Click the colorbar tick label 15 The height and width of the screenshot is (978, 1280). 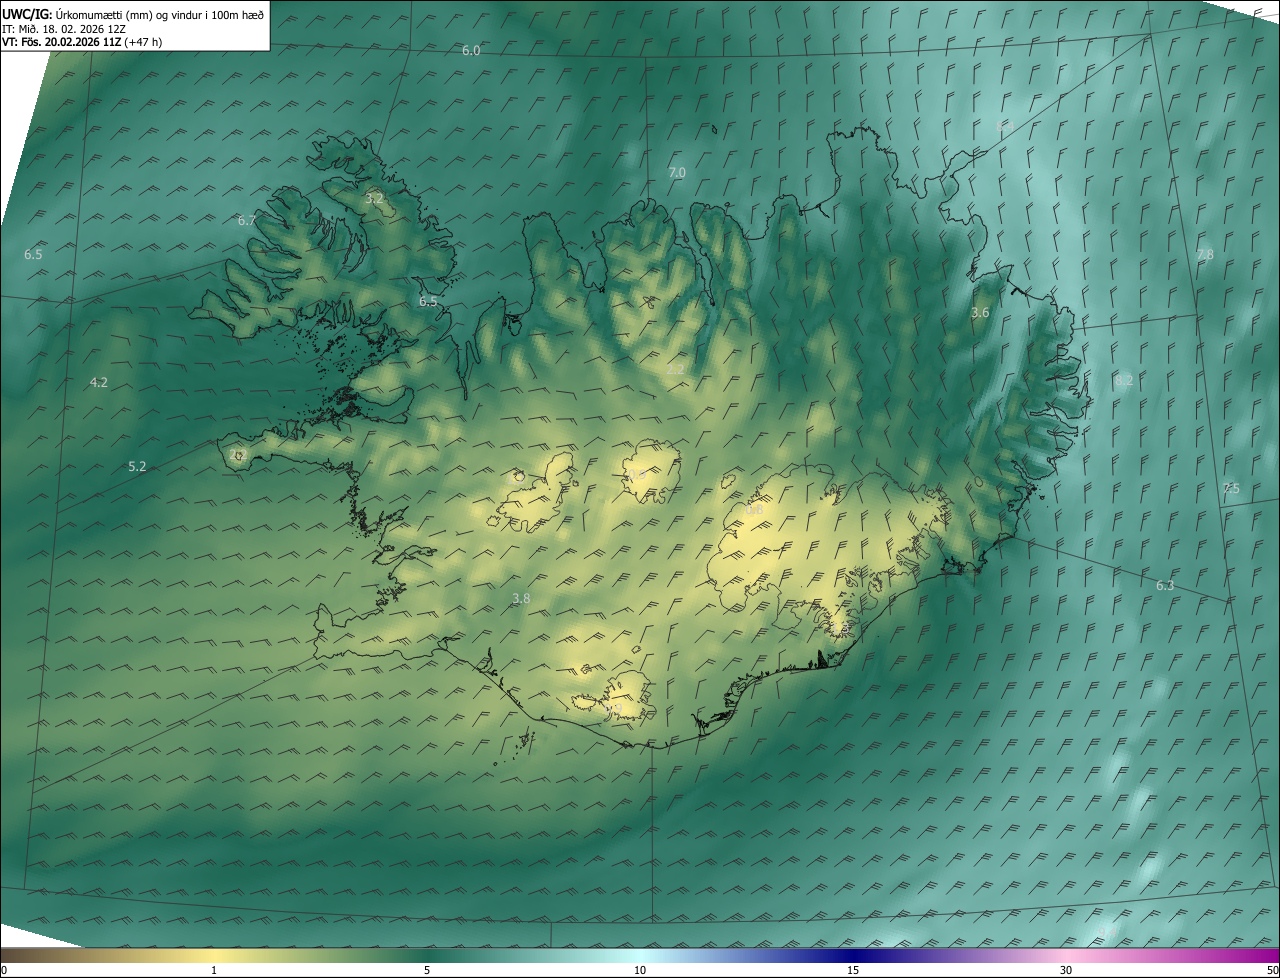click(x=853, y=970)
